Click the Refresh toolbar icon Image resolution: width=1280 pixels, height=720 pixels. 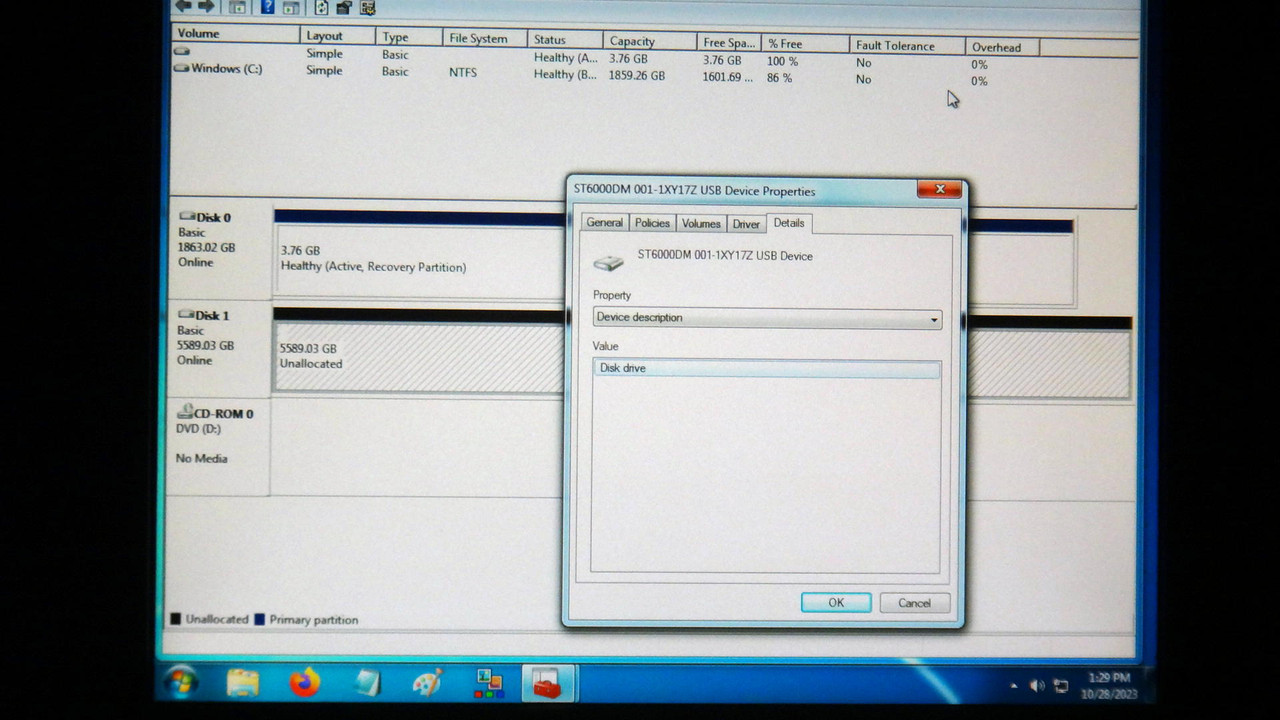[x=321, y=7]
